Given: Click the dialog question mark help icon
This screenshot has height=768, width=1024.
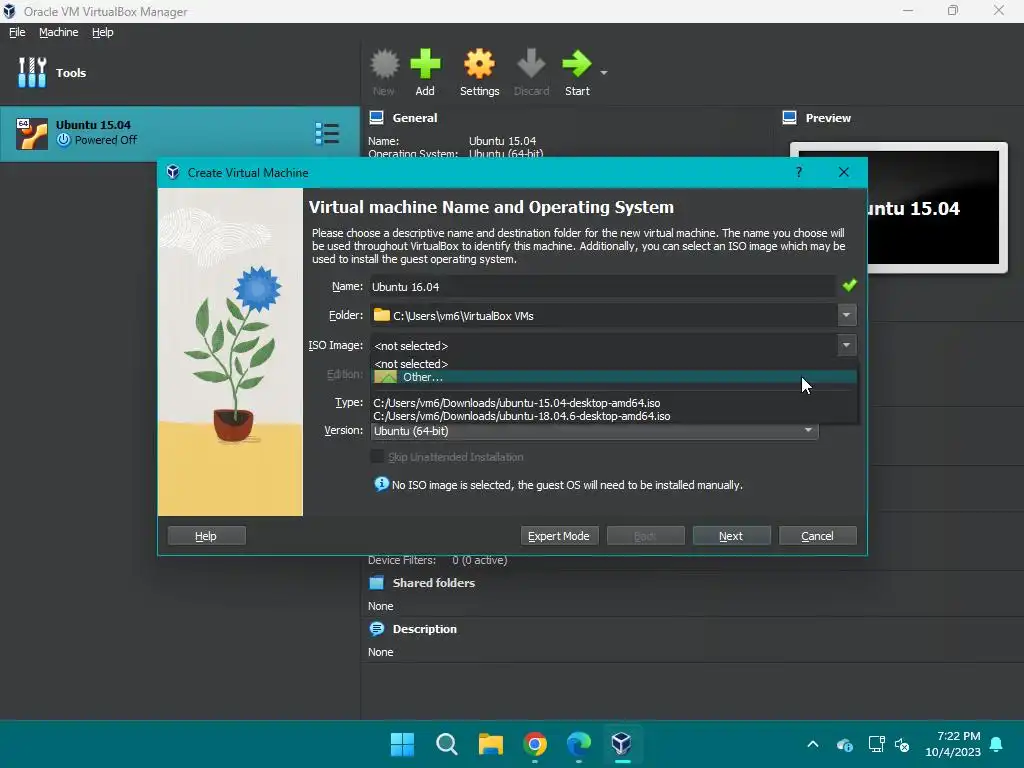Looking at the screenshot, I should (x=799, y=172).
